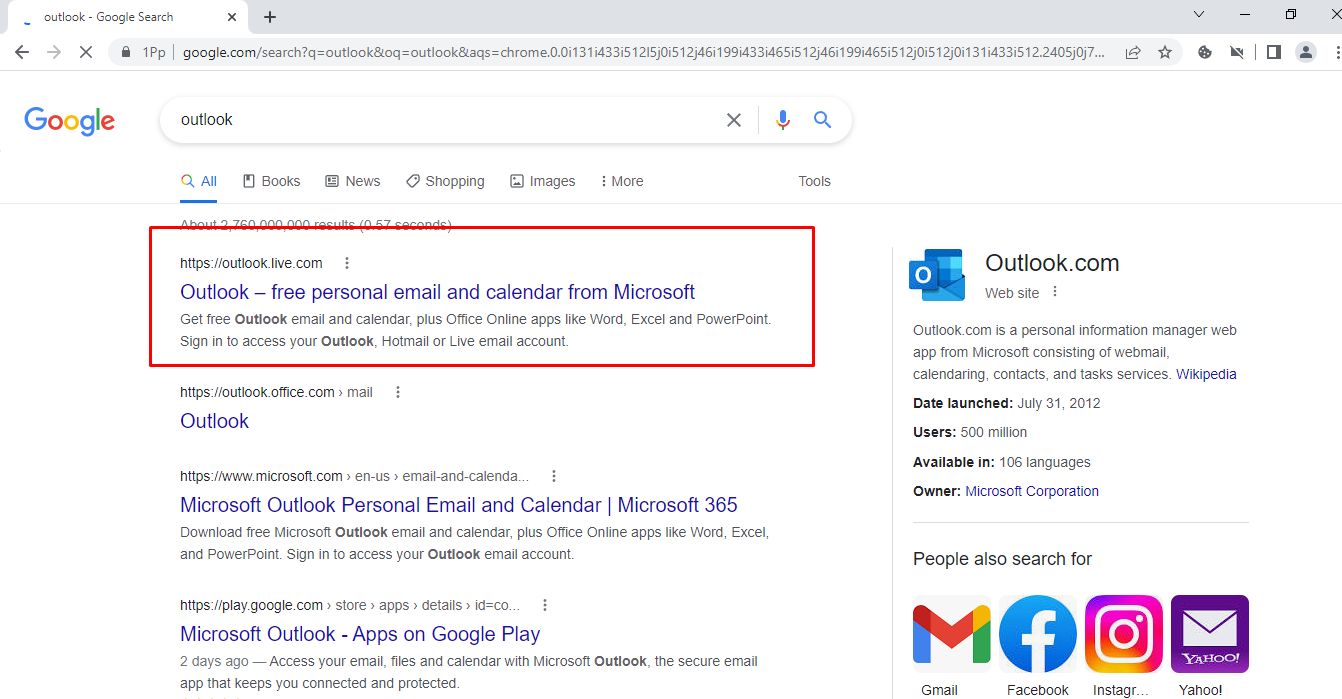Click the Google logo
1342x699 pixels.
click(x=69, y=121)
